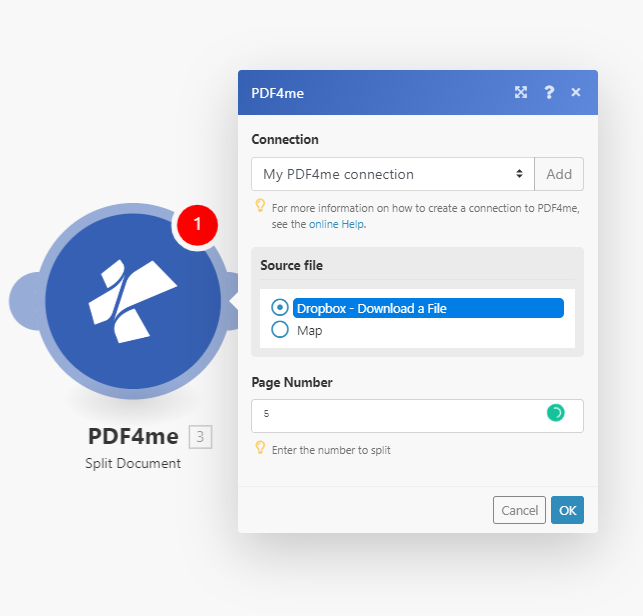Select the Dropbox - Download a File radio
643x616 pixels.
(x=280, y=308)
